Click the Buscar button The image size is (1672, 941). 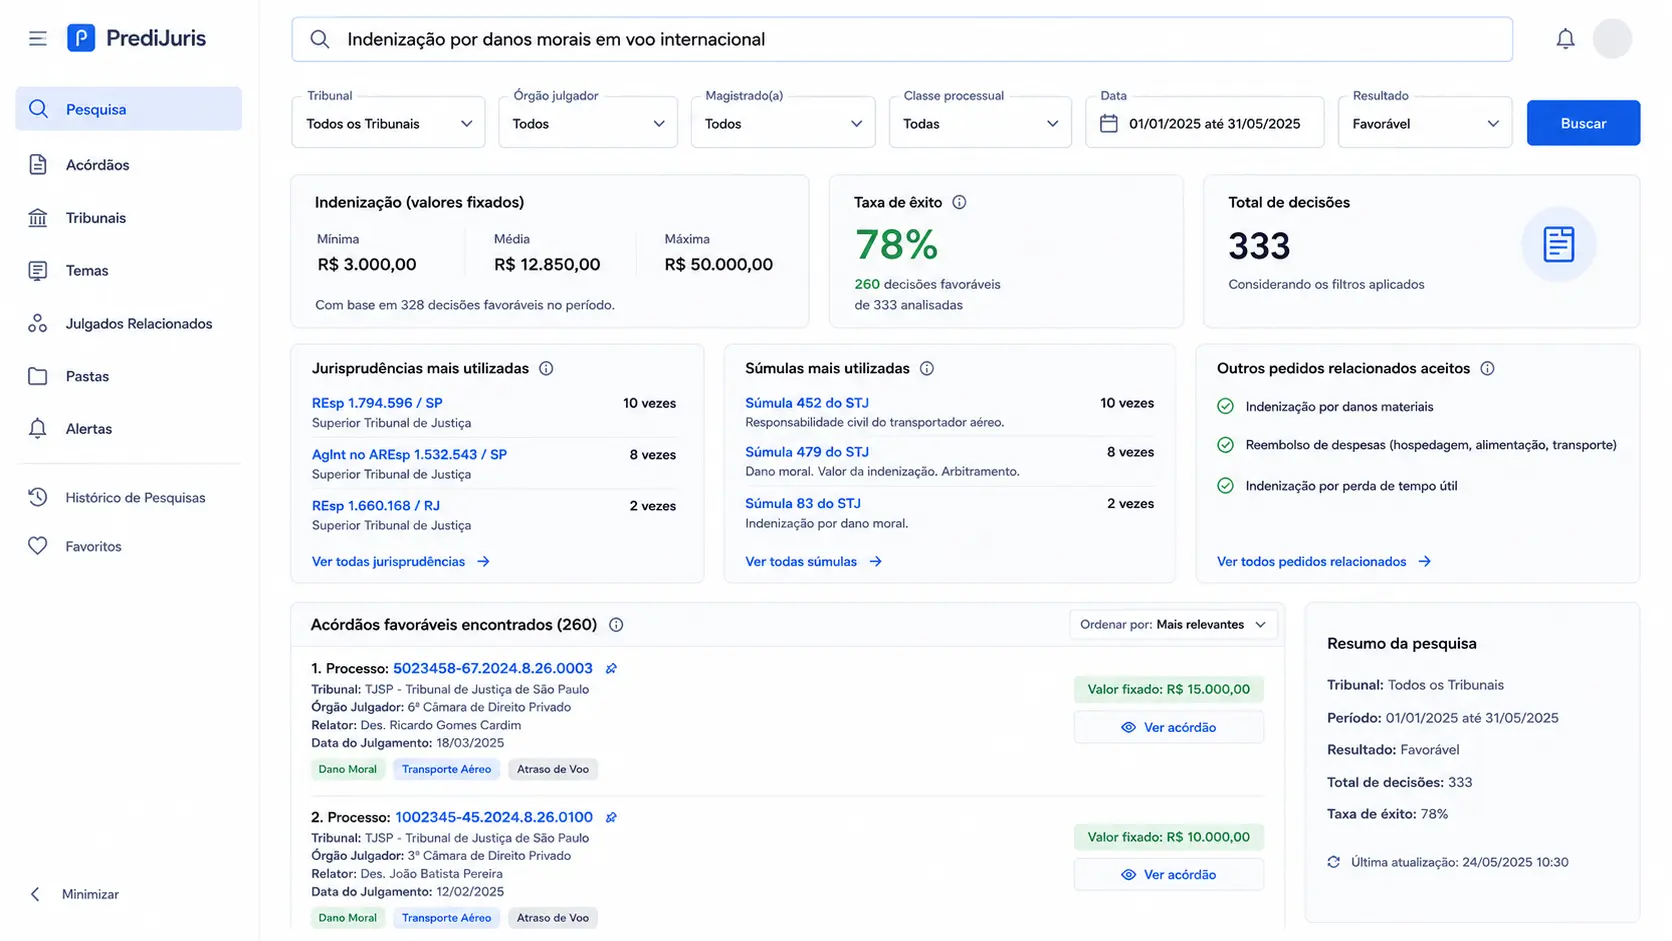[1583, 123]
